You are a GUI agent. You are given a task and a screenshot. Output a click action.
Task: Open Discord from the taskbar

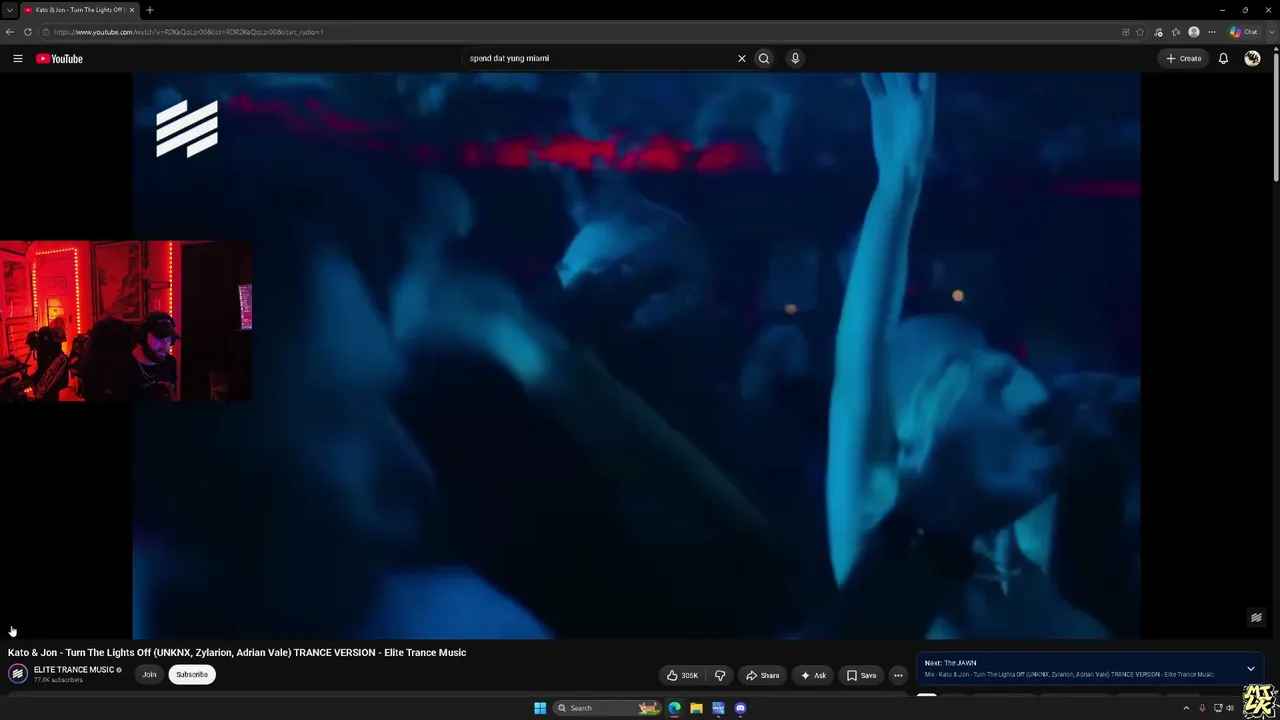pos(740,708)
